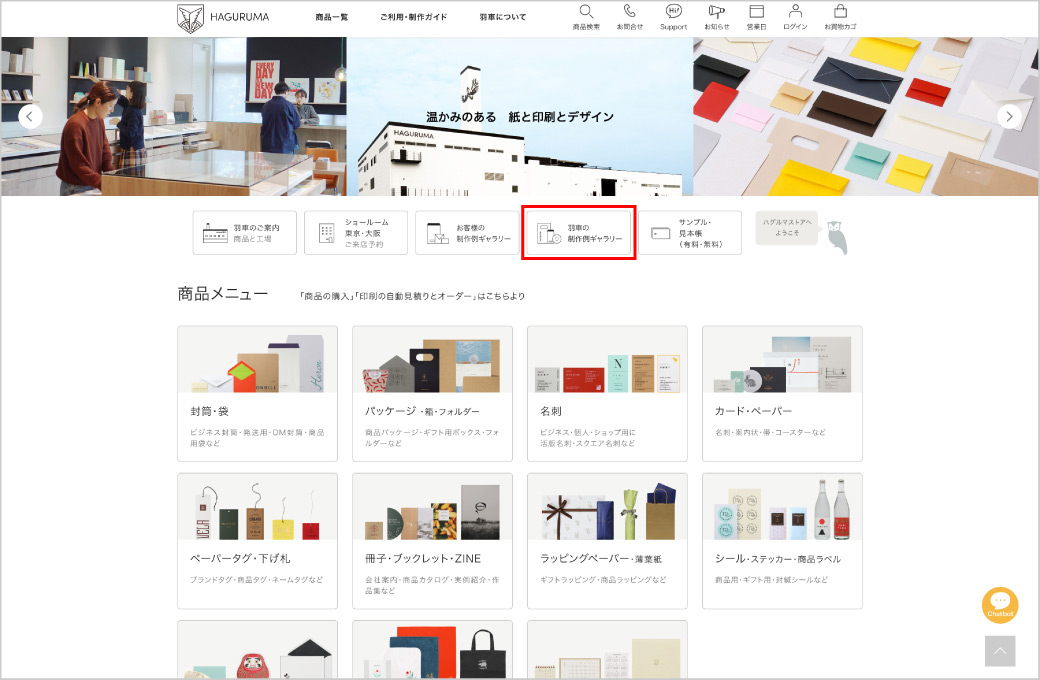
Task: Open お問合せ phone icon
Action: pos(630,13)
